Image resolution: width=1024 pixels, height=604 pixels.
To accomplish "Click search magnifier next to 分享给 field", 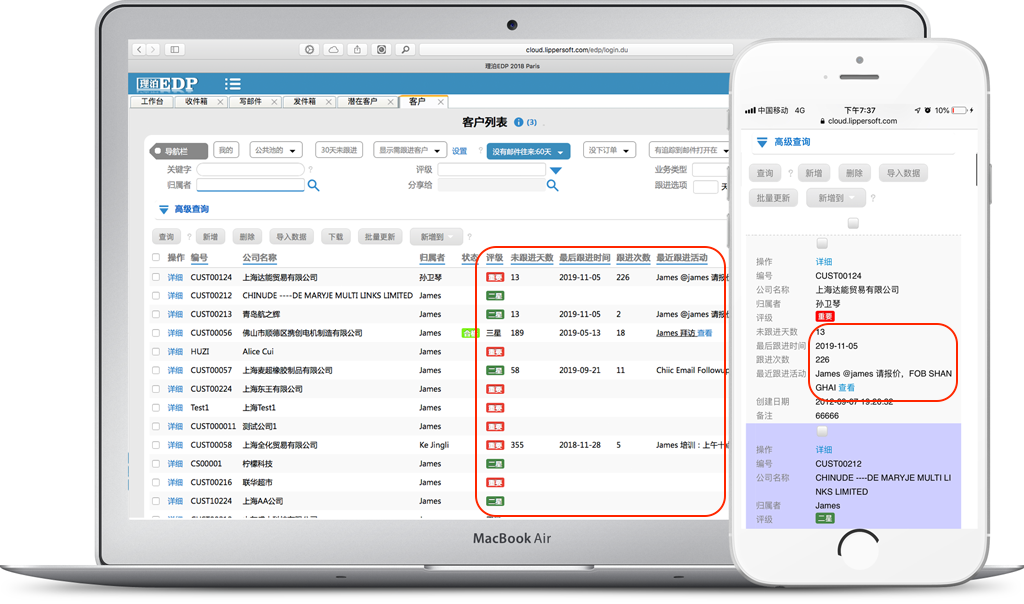I will (x=553, y=185).
